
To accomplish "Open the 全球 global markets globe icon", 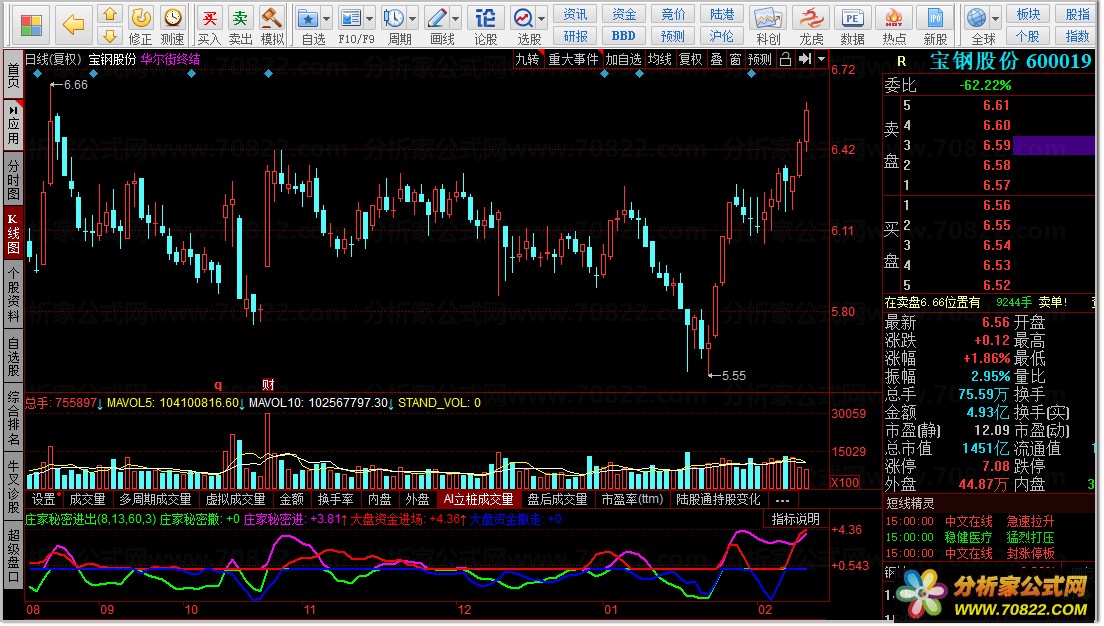I will click(x=977, y=18).
